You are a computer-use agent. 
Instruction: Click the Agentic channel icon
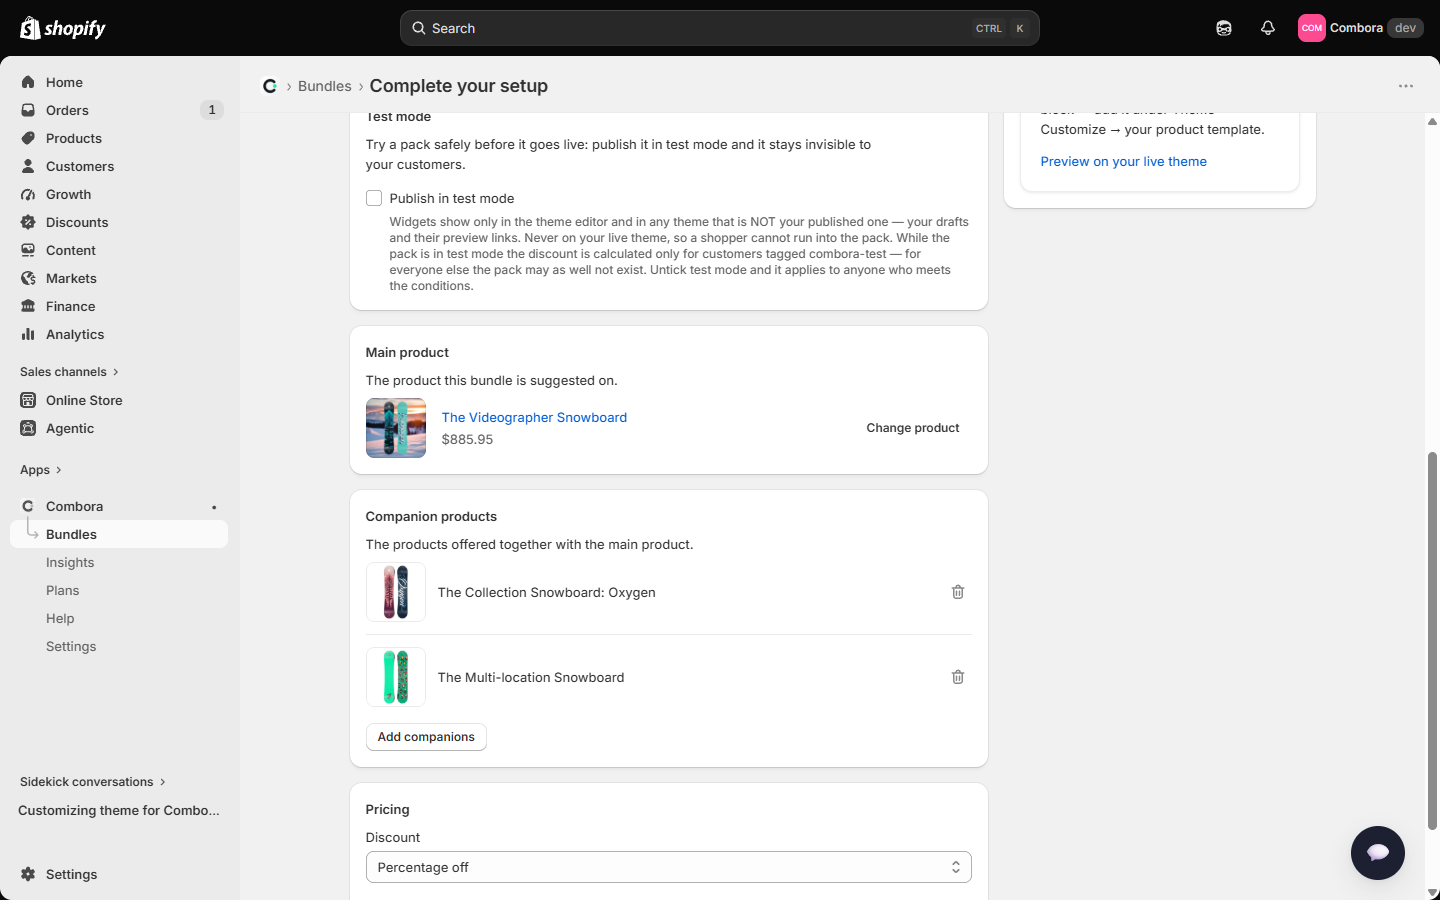click(28, 428)
